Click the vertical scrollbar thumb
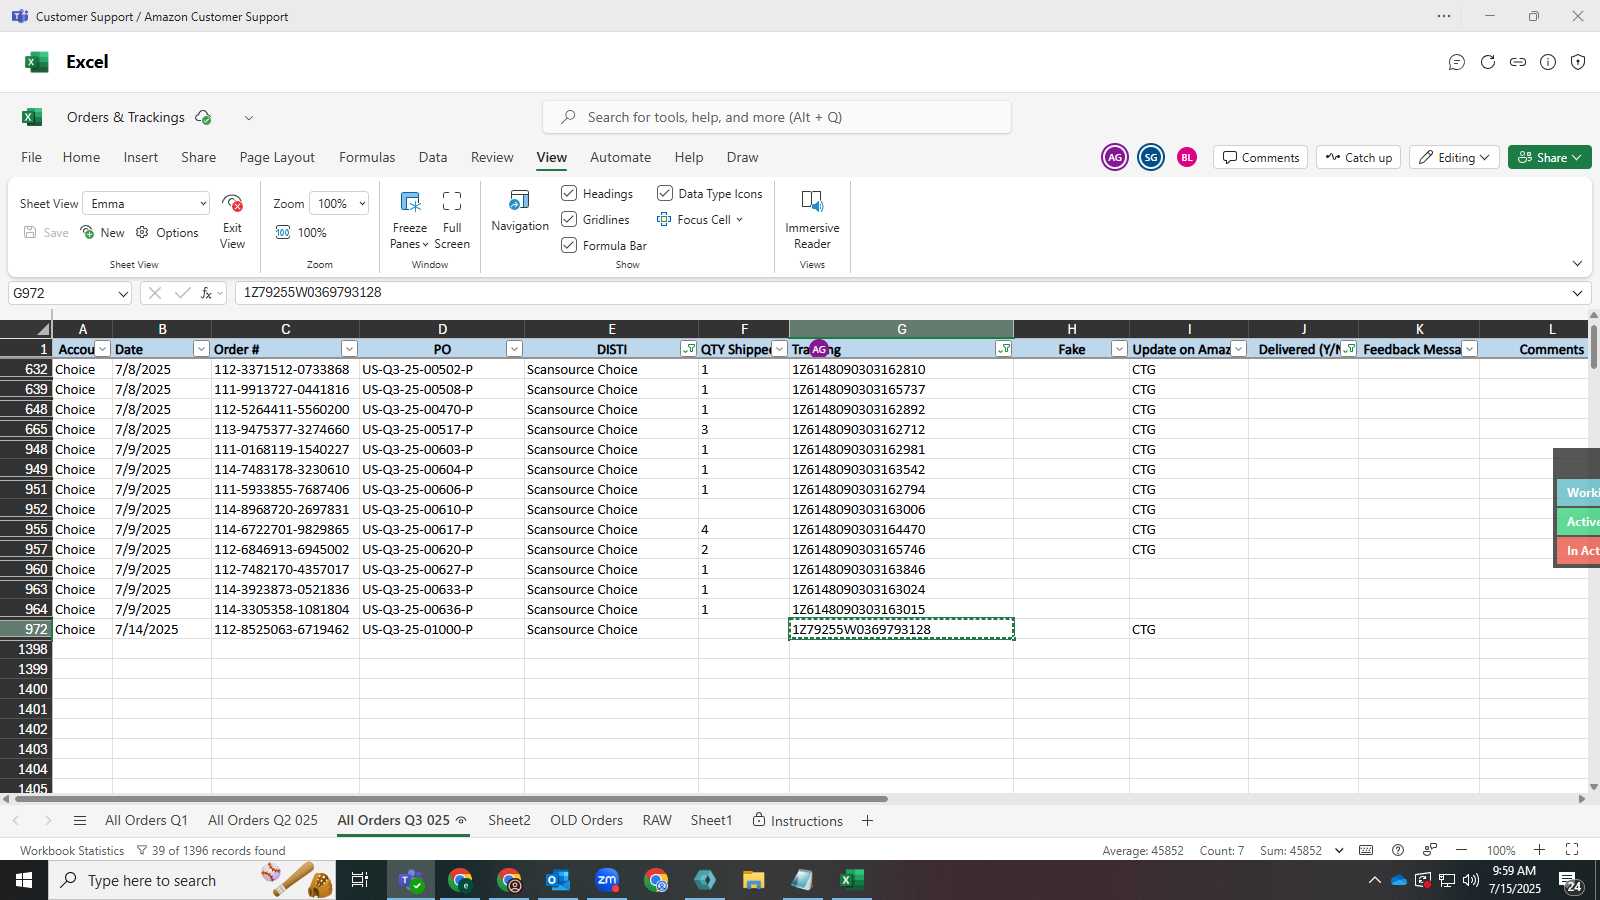This screenshot has height=900, width=1600. tap(1593, 345)
